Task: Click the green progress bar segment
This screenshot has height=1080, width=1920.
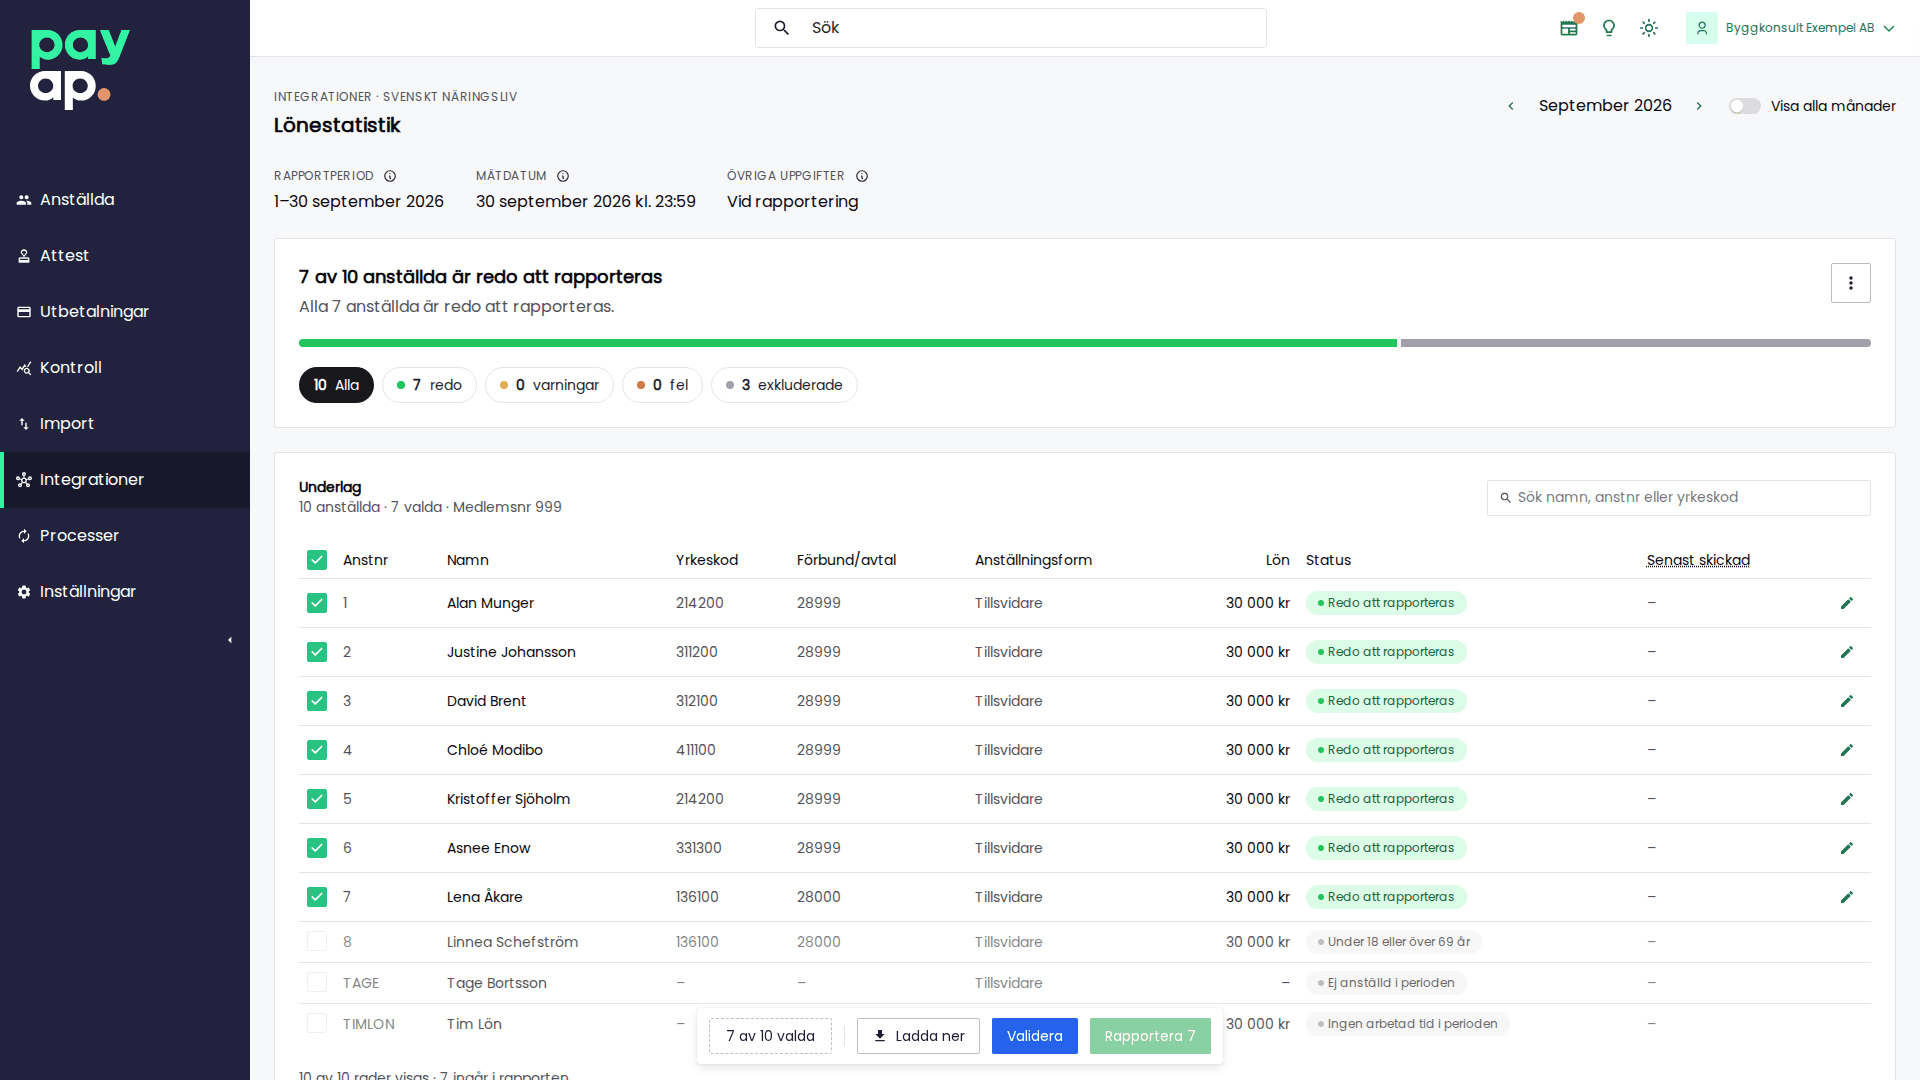Action: 848,343
